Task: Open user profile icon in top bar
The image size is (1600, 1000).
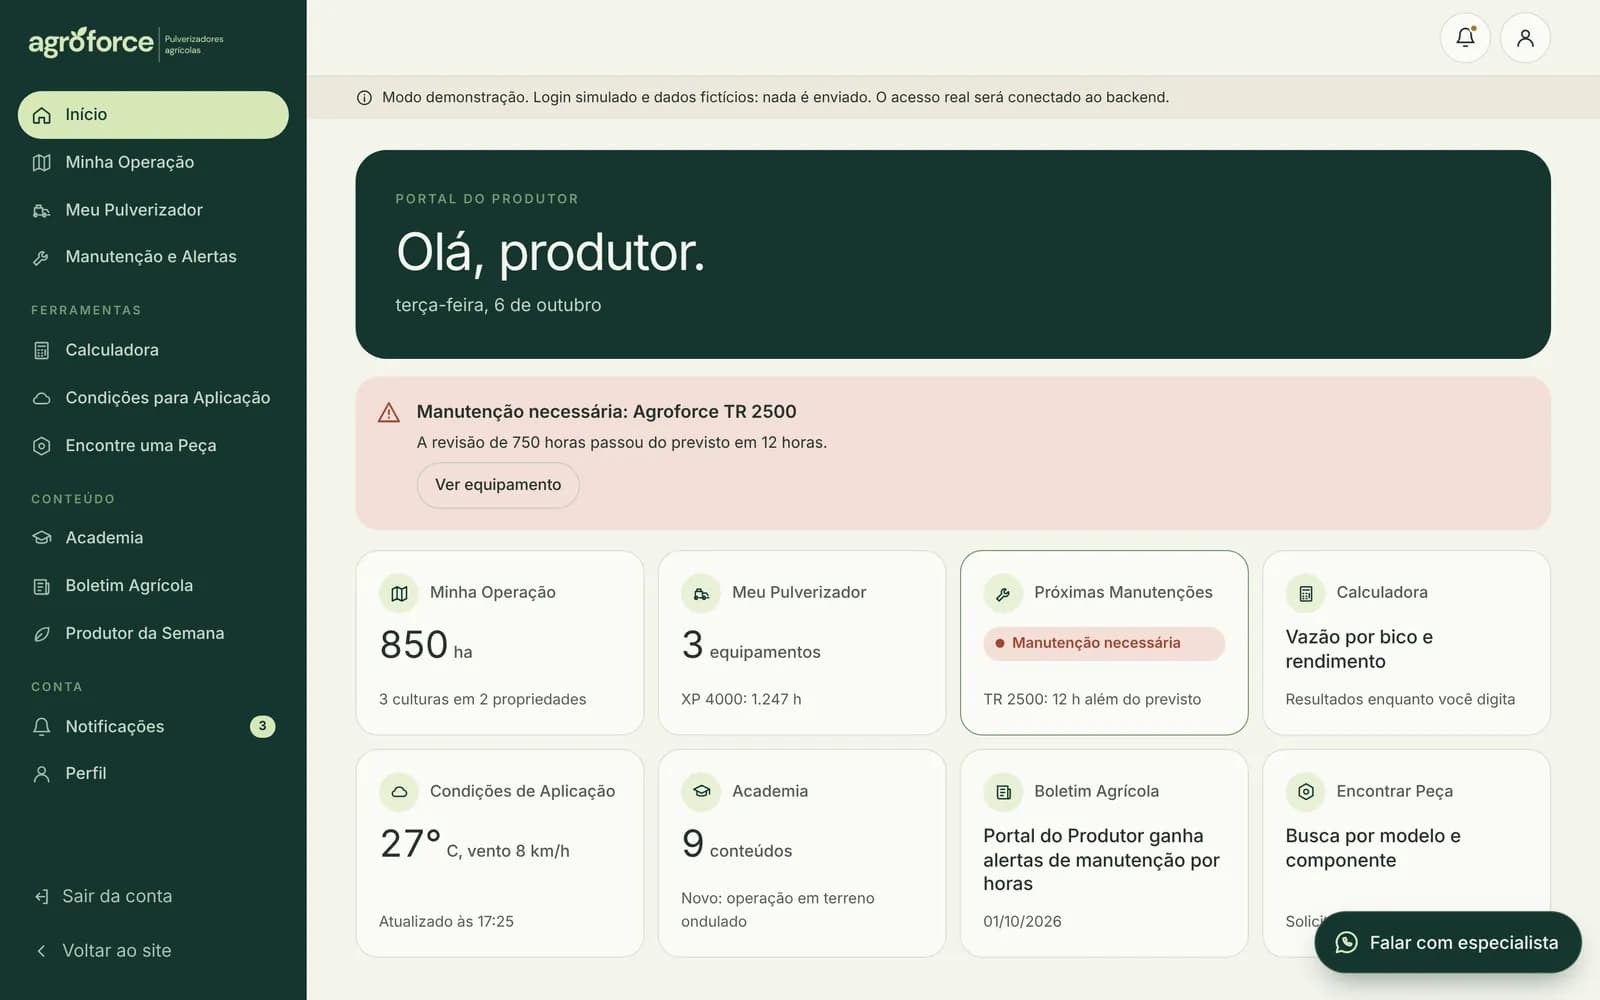Action: (x=1525, y=38)
